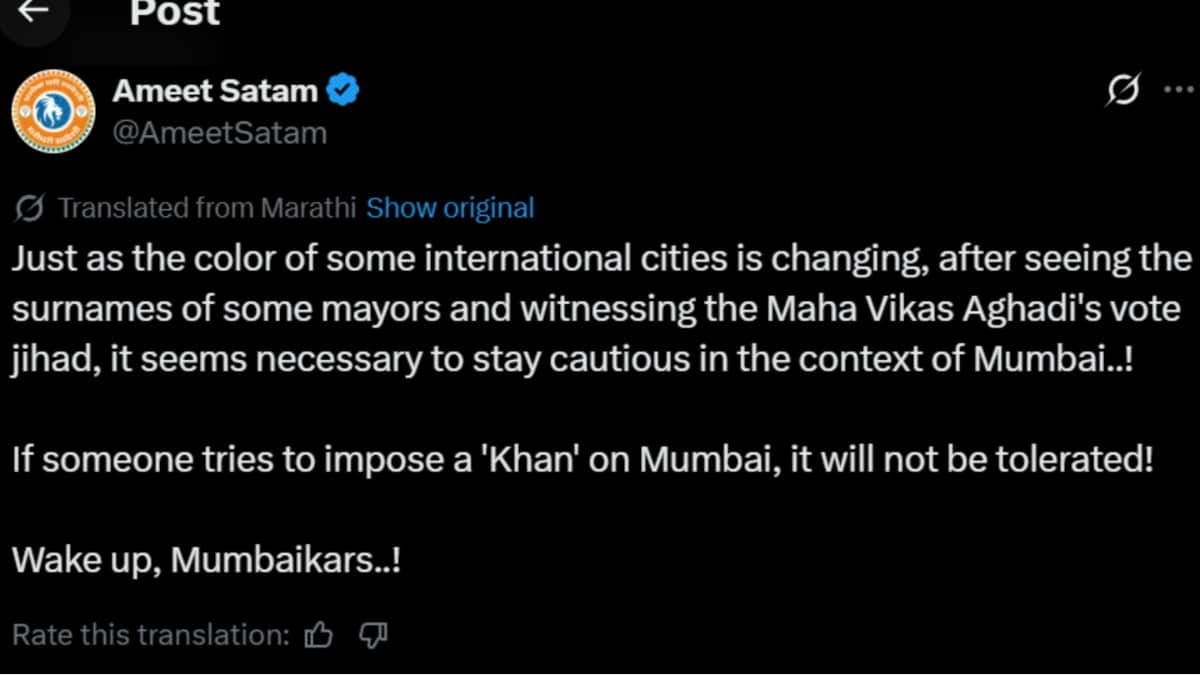Click Ameet Satam's circular profile avatar
This screenshot has width=1200, height=675.
tap(53, 110)
